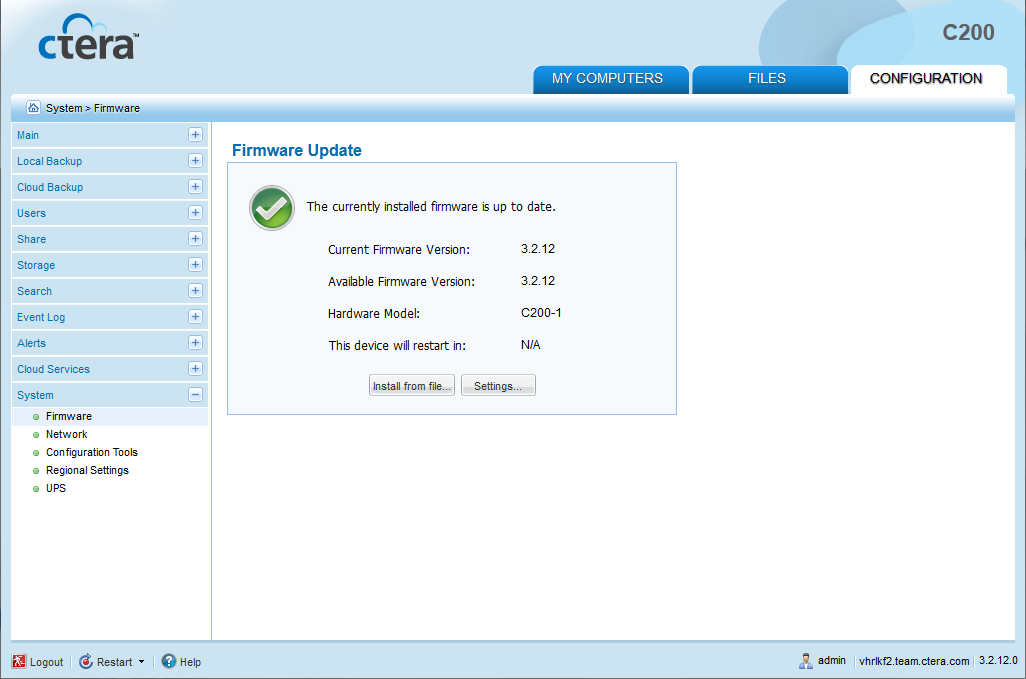Click the Help question mark icon
This screenshot has width=1026, height=679.
[x=169, y=661]
